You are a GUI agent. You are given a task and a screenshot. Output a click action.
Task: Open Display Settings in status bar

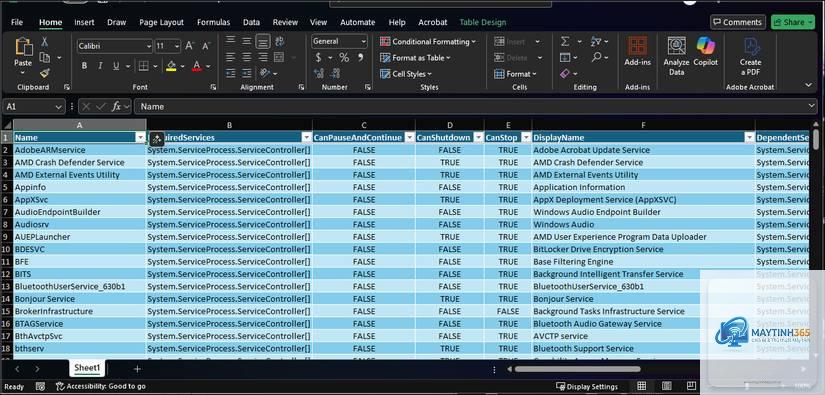(x=587, y=387)
